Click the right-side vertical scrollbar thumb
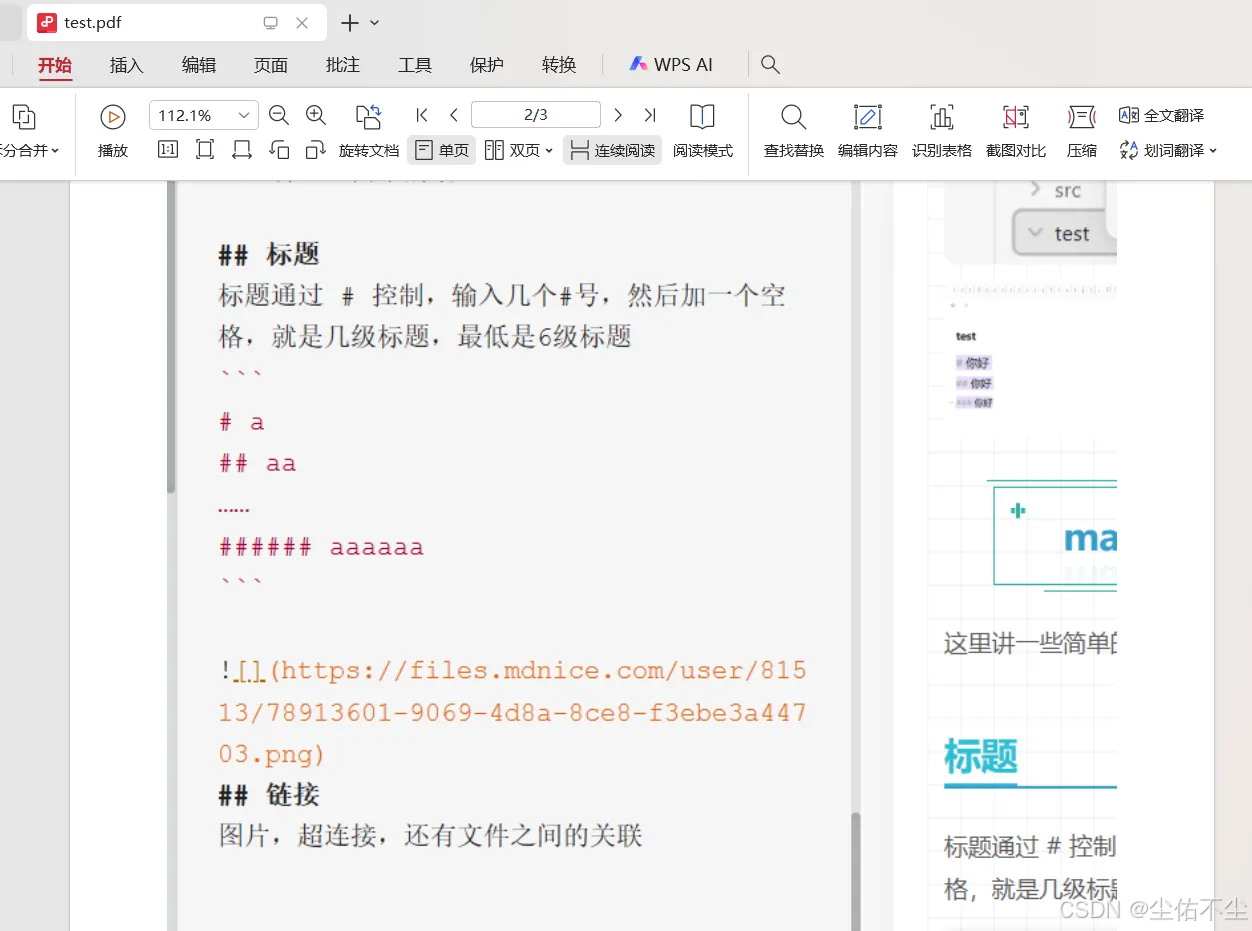The width and height of the screenshot is (1252, 931). pos(856,871)
